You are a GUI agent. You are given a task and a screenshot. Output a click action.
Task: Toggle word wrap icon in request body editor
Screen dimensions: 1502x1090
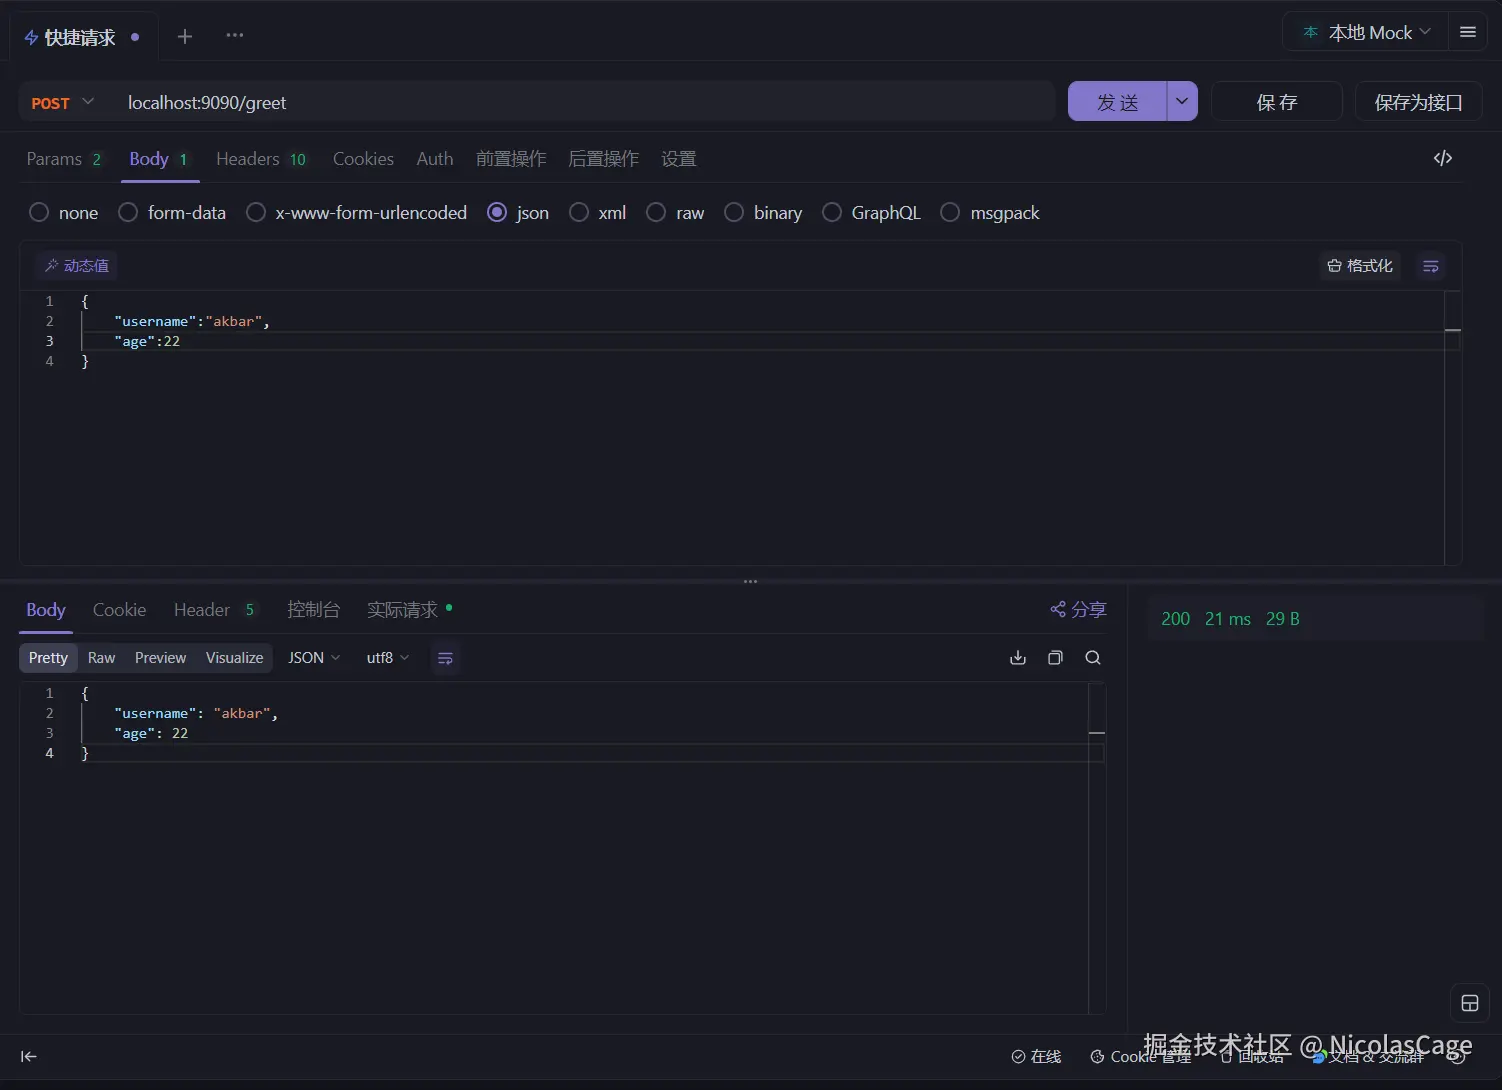1431,266
